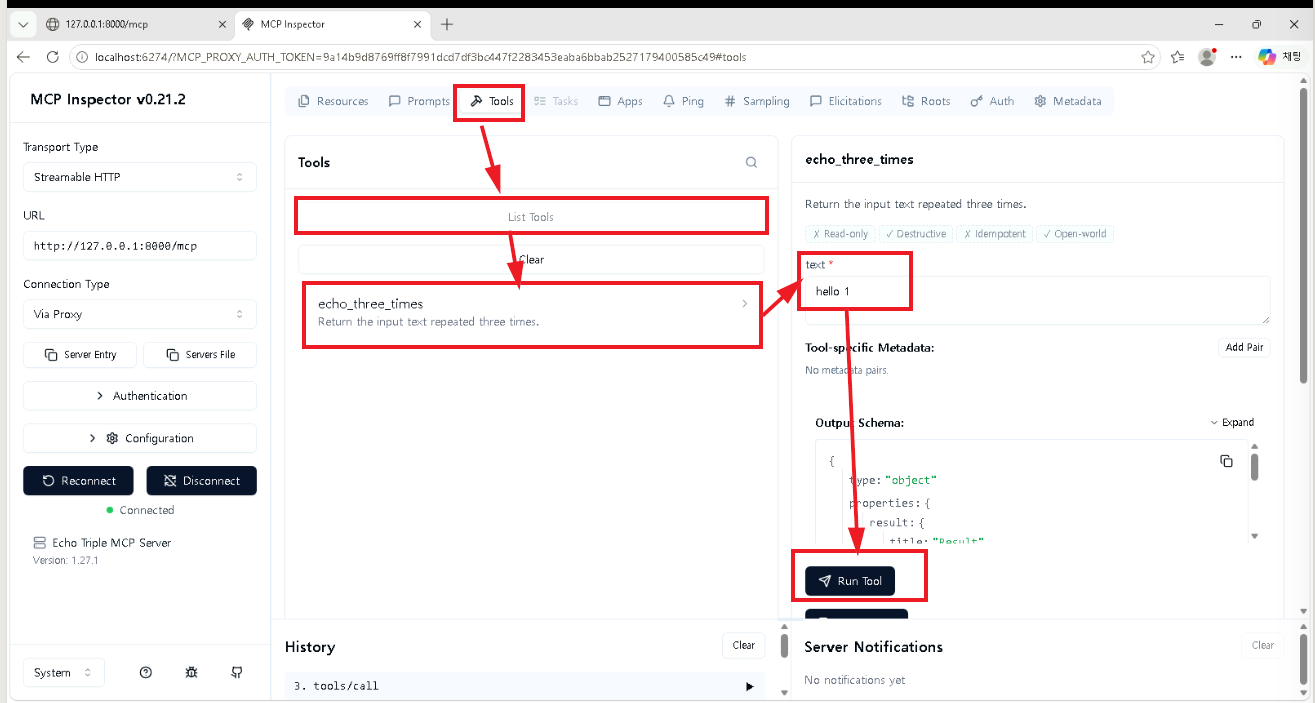Clear the History panel

tap(743, 645)
